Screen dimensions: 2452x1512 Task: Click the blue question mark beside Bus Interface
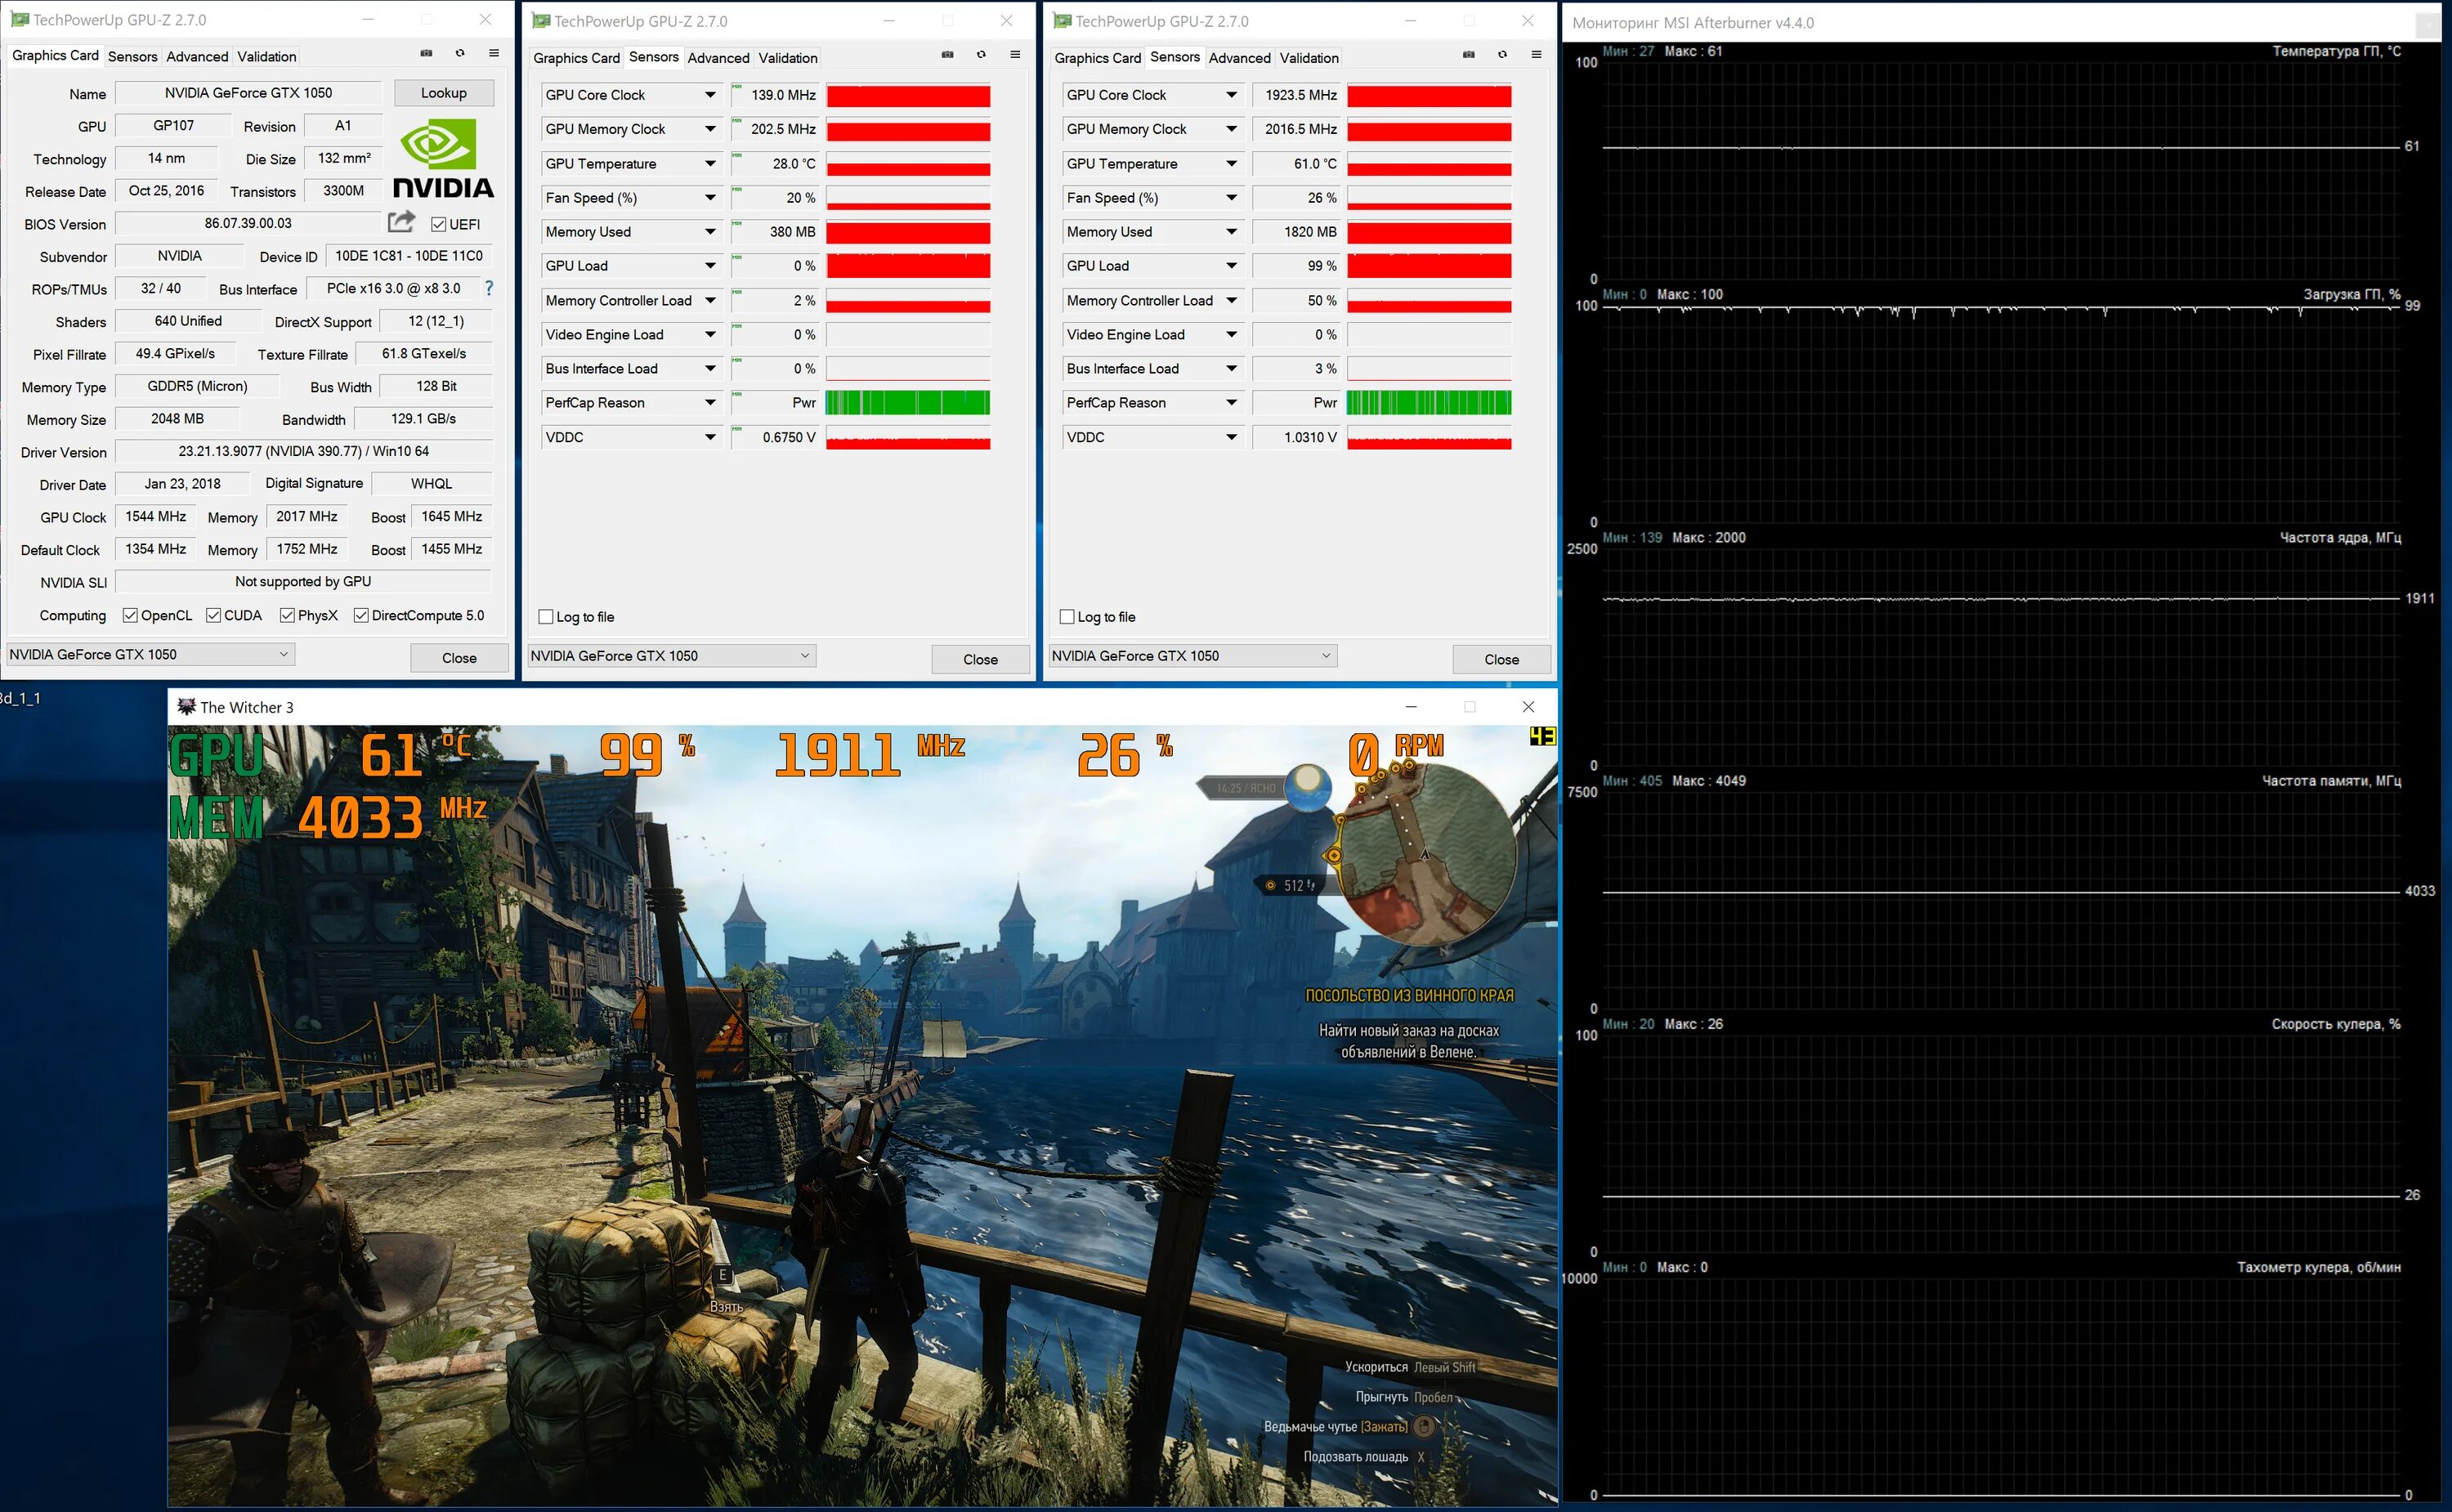point(489,288)
